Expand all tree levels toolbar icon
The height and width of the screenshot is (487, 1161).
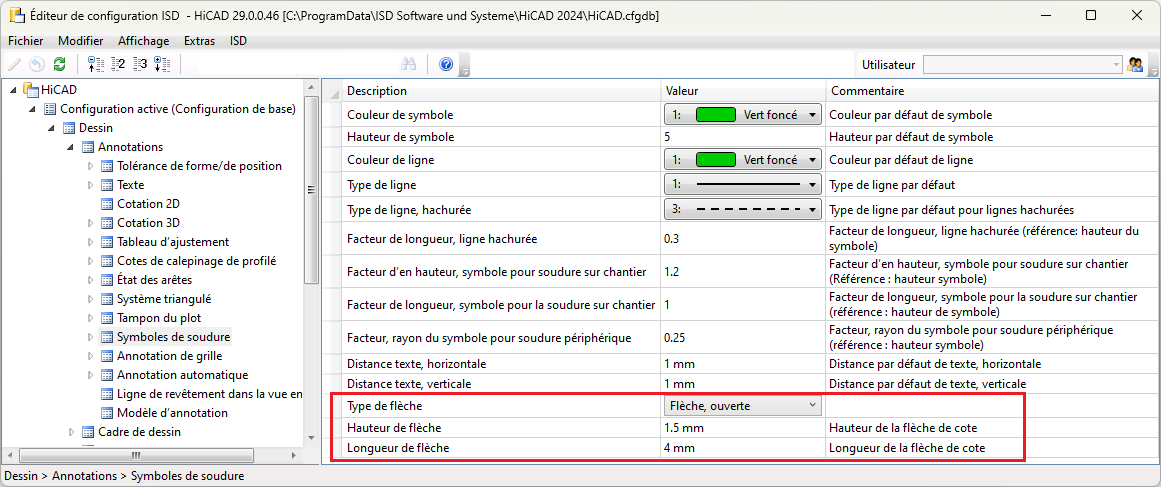pos(164,64)
